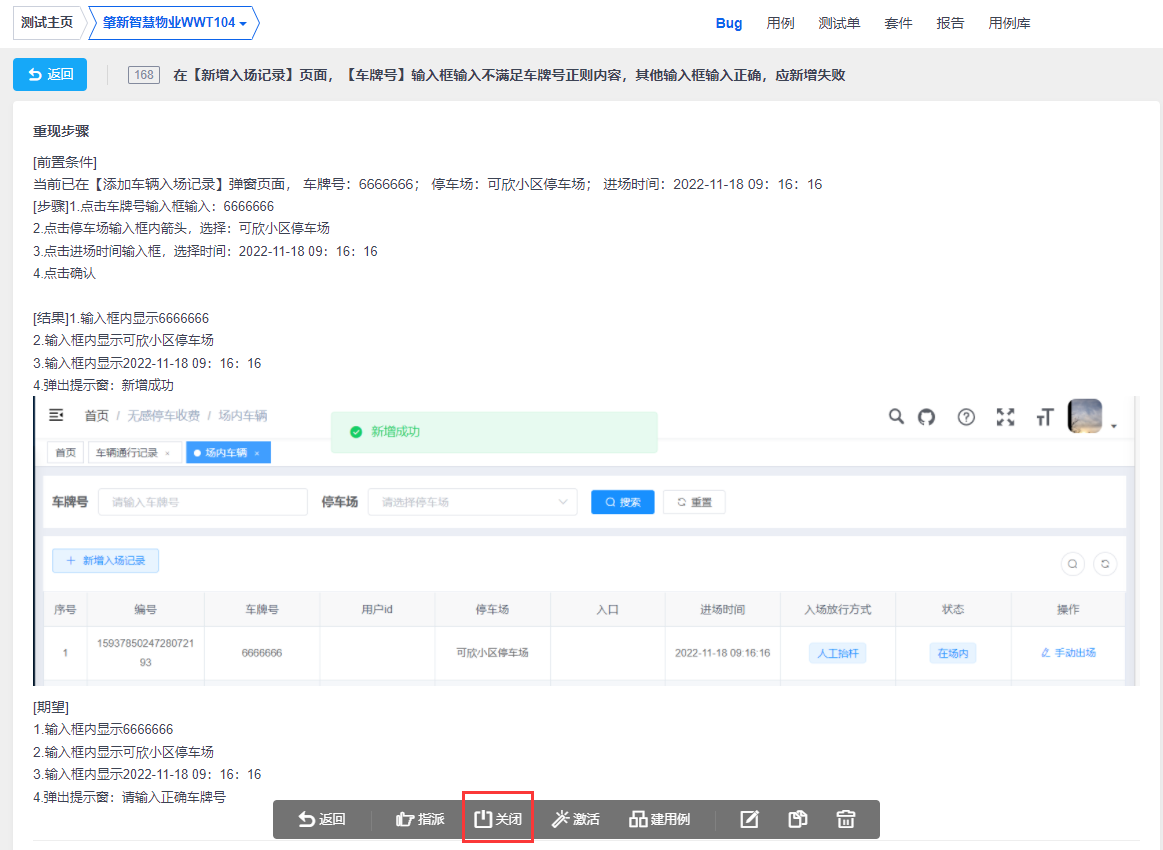
Task: Click 关闭 in the bottom toolbar
Action: click(x=498, y=819)
